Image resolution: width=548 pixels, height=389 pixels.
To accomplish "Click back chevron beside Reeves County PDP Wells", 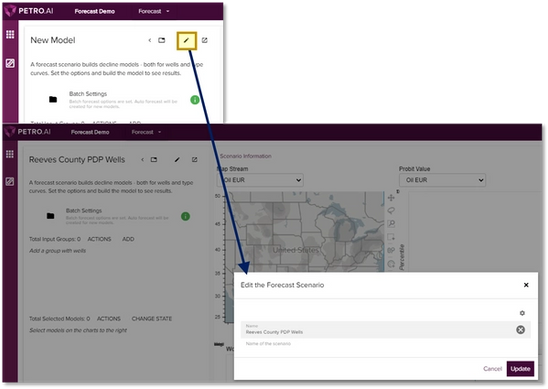I will (x=142, y=160).
